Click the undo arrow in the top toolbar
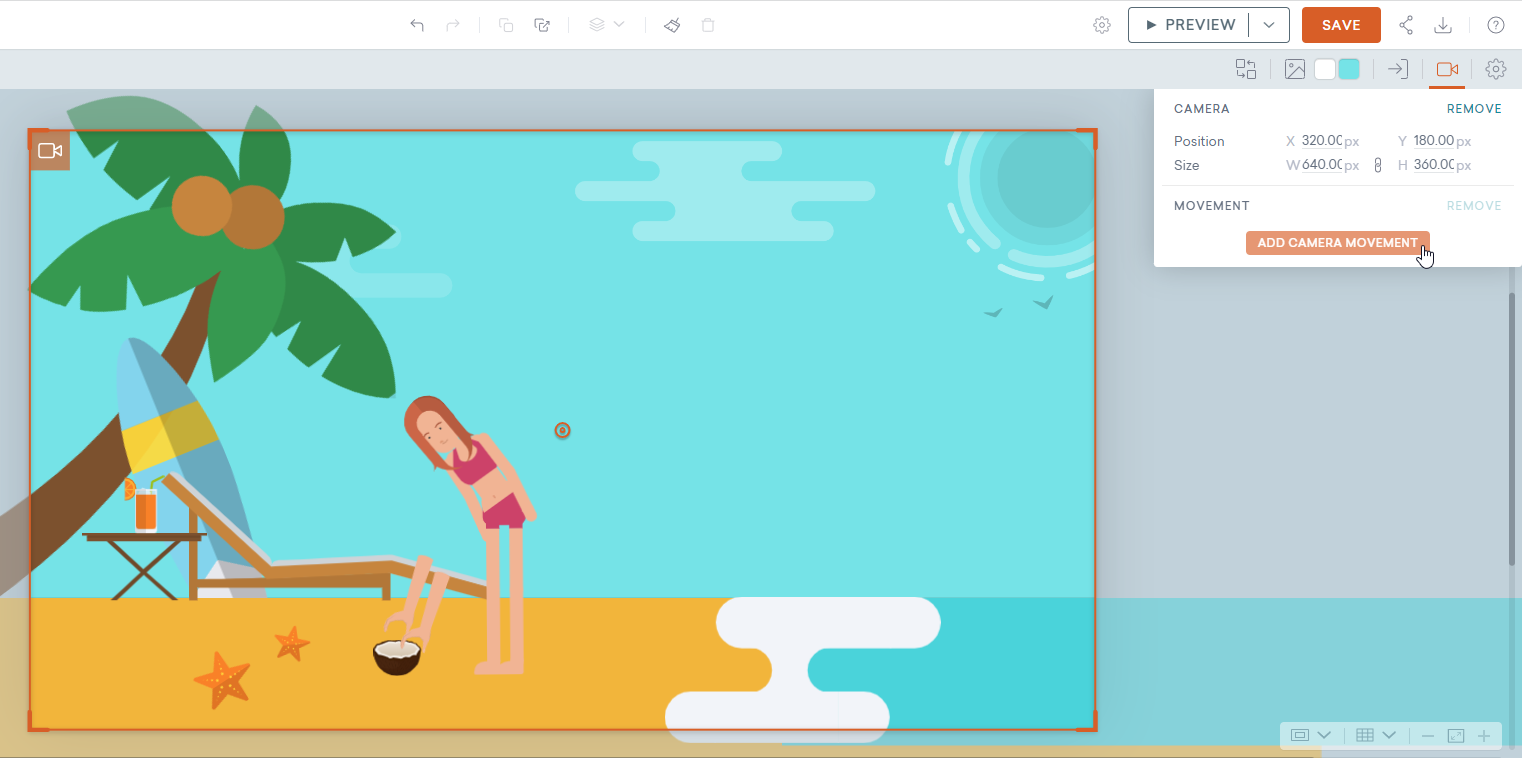 (417, 25)
